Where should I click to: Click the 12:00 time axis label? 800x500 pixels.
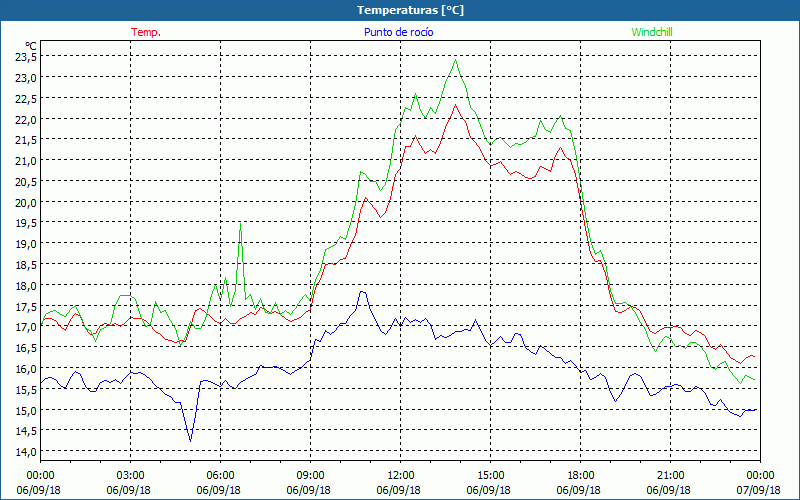[x=401, y=476]
